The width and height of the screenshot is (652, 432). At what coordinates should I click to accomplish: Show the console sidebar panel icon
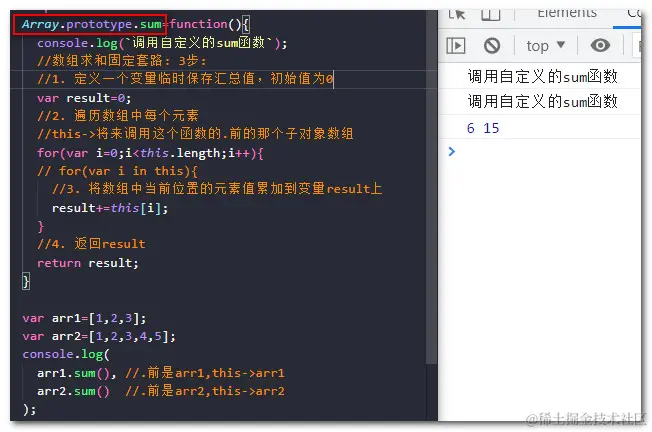[x=456, y=45]
